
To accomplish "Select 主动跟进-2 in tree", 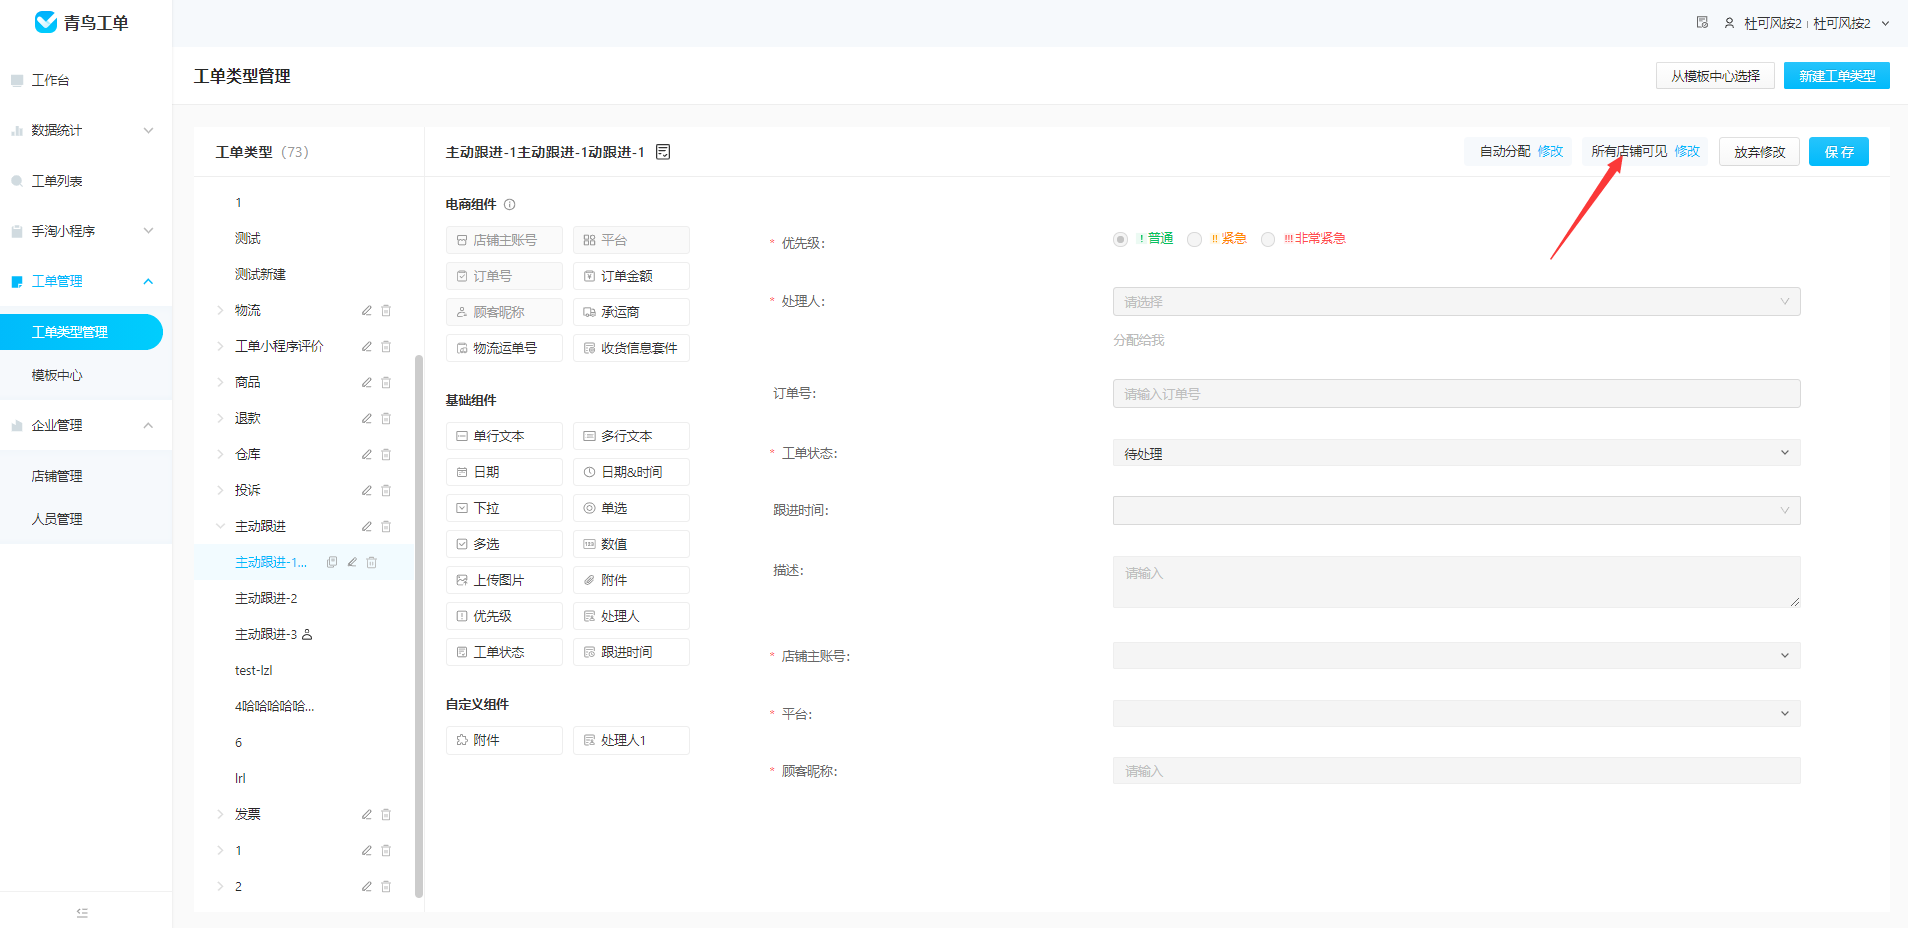I will point(266,599).
